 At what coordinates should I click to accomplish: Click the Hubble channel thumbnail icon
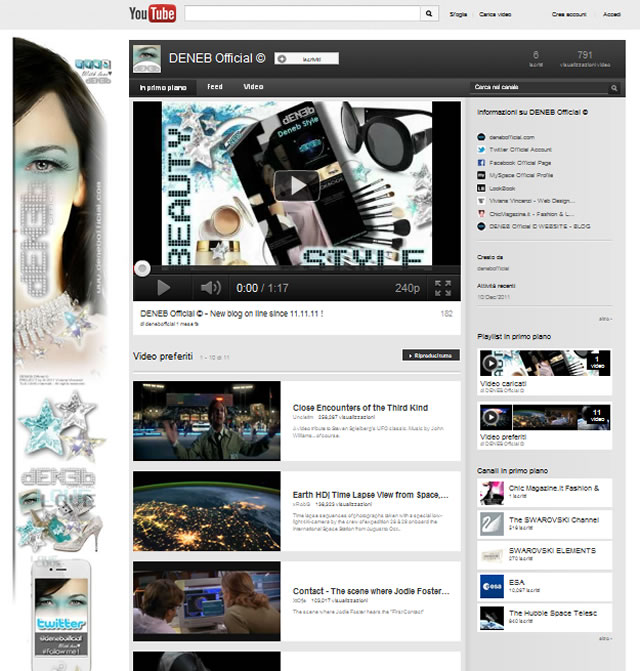(x=492, y=618)
